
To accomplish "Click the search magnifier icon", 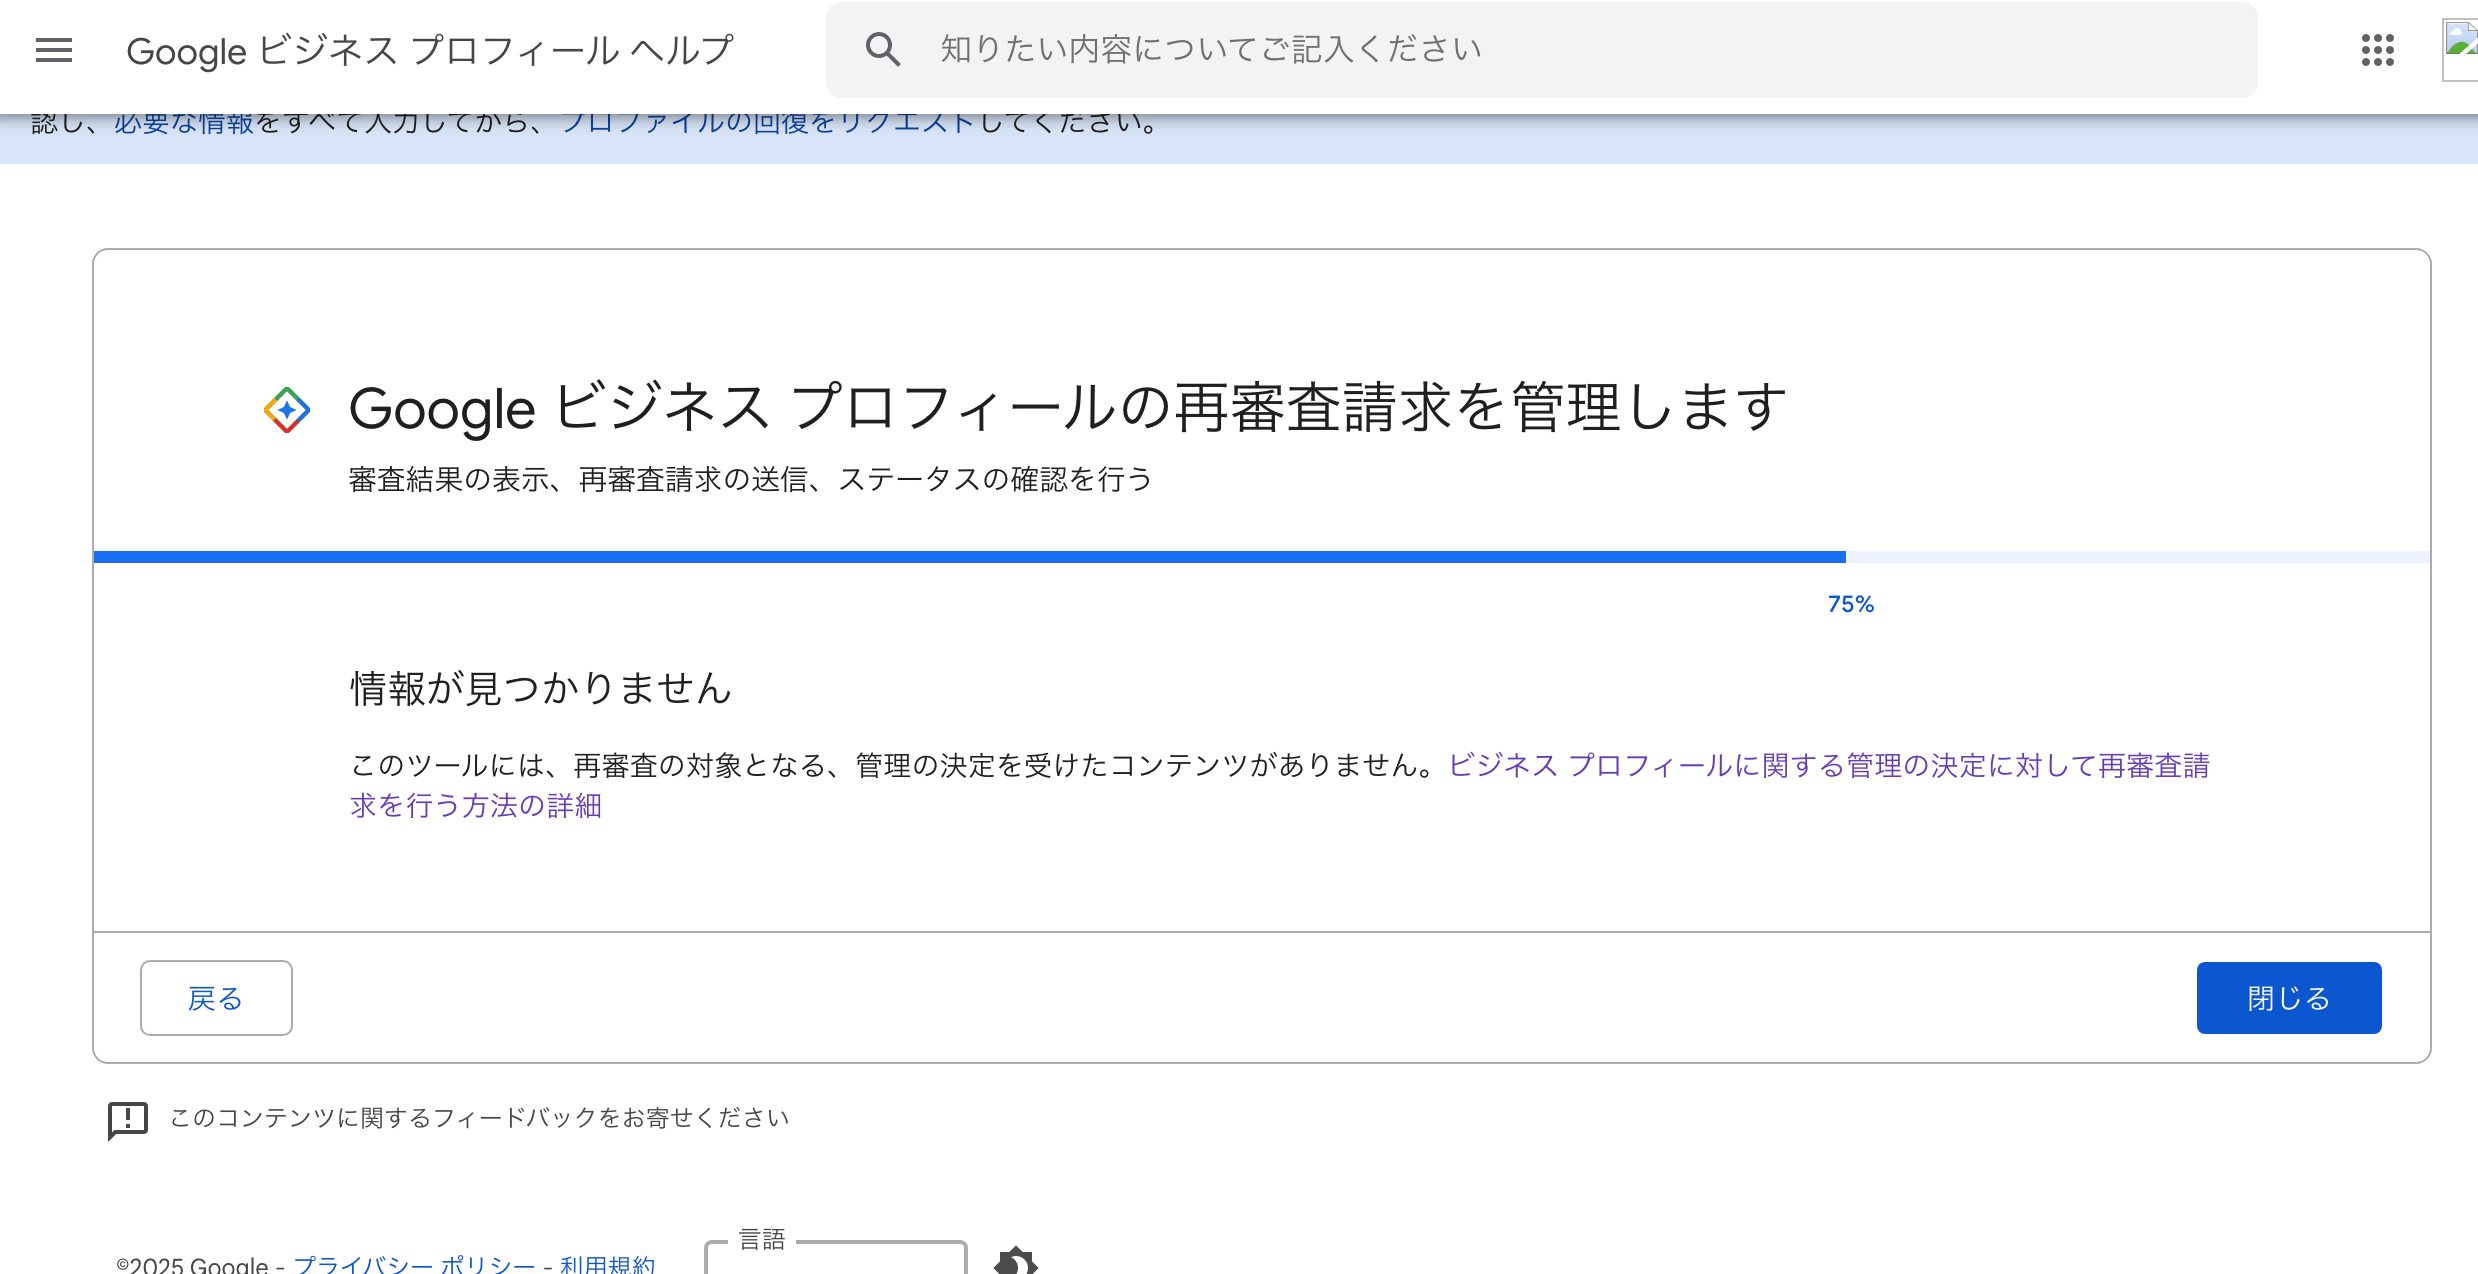I will (x=882, y=49).
